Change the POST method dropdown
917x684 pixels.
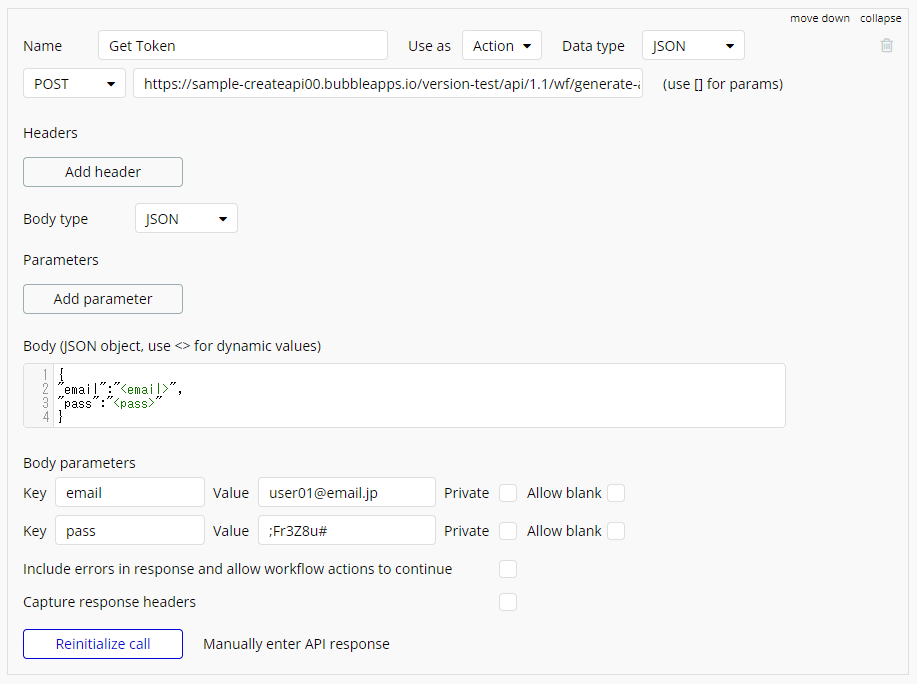click(74, 84)
